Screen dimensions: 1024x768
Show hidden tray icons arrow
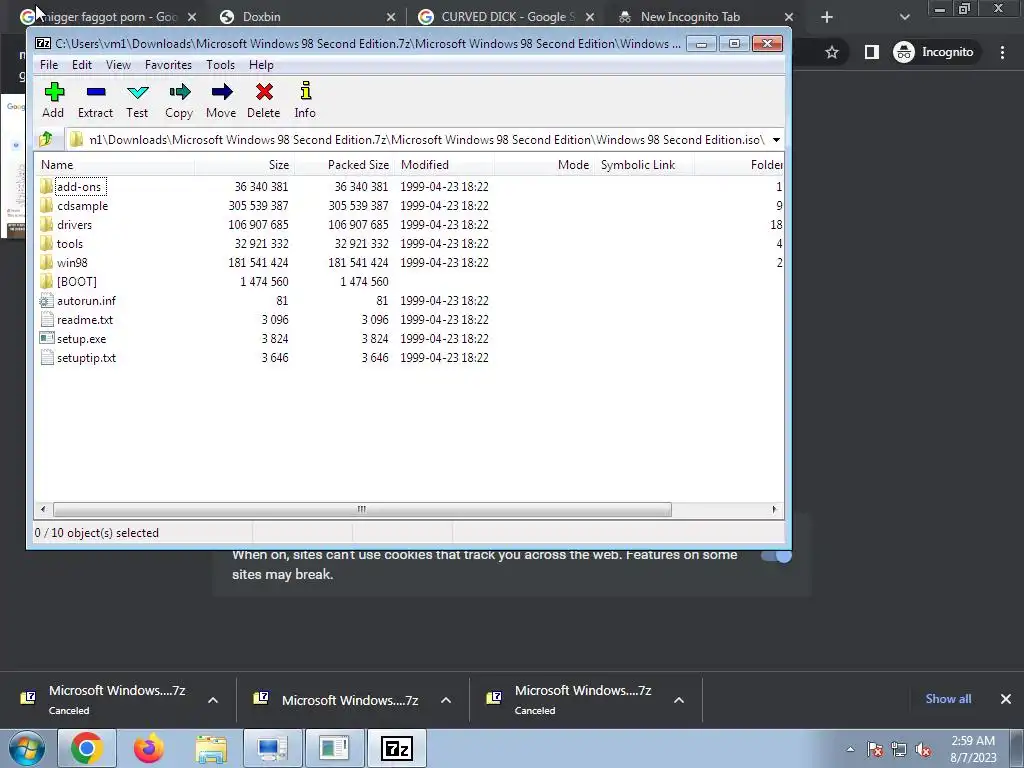click(850, 749)
